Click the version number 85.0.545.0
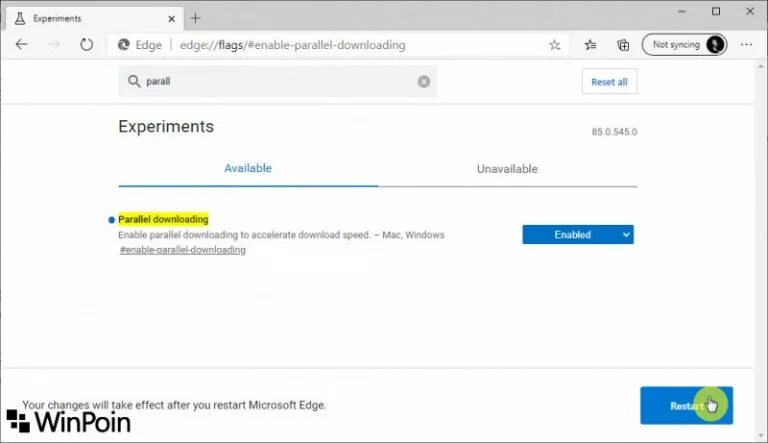Image resolution: width=768 pixels, height=443 pixels. coord(614,131)
